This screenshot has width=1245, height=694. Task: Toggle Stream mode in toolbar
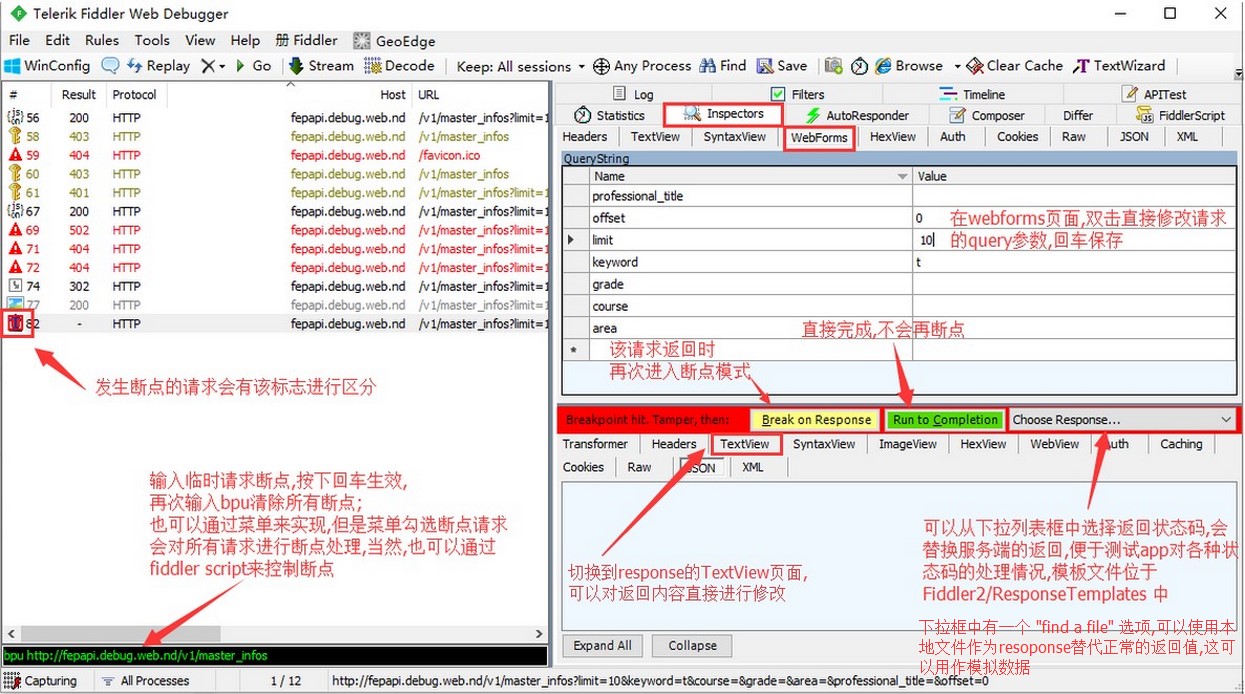(x=321, y=66)
